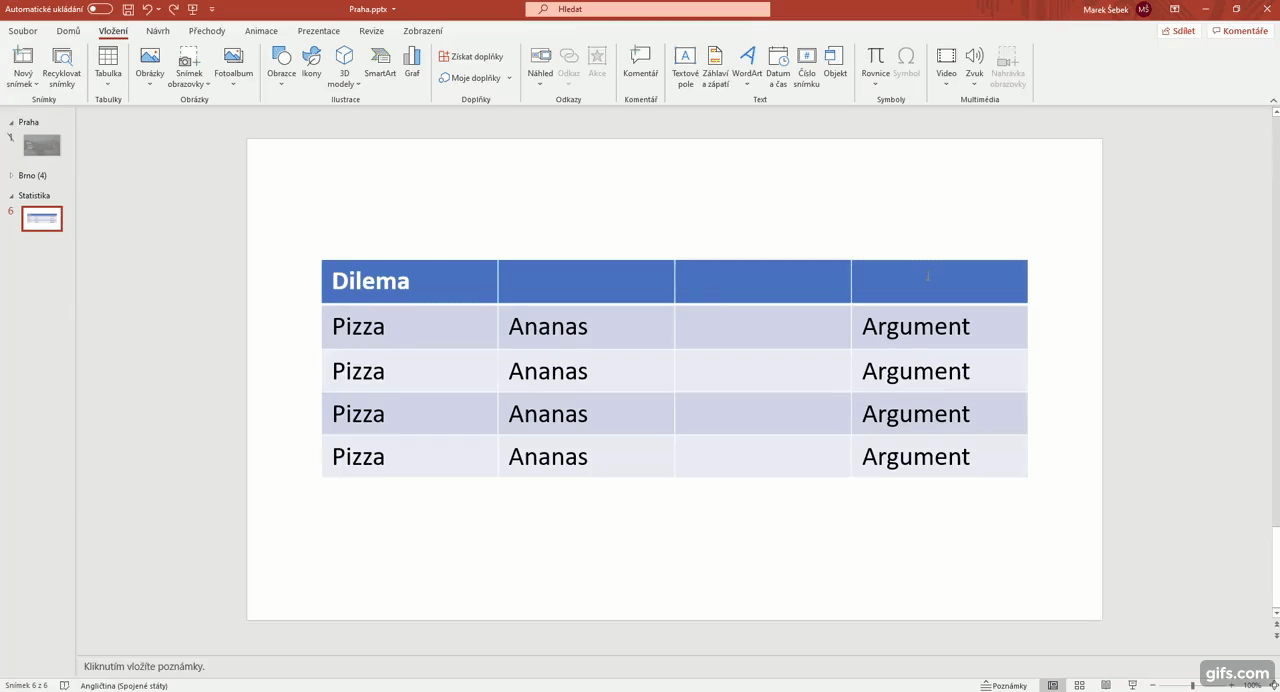Screen dimensions: 1280x692
Task: Switch to the Animace tab
Action: click(x=261, y=31)
